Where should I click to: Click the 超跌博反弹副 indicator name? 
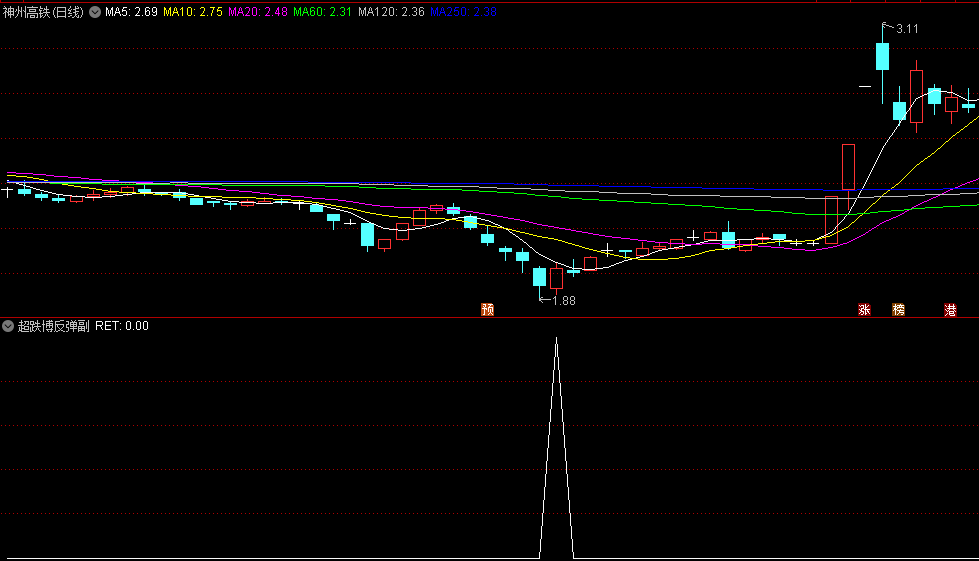(54, 326)
